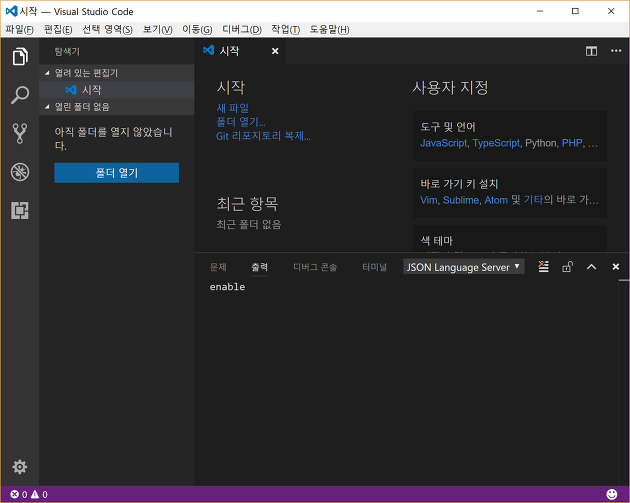Open the Search view in activity bar
This screenshot has width=630, height=503.
[20, 95]
